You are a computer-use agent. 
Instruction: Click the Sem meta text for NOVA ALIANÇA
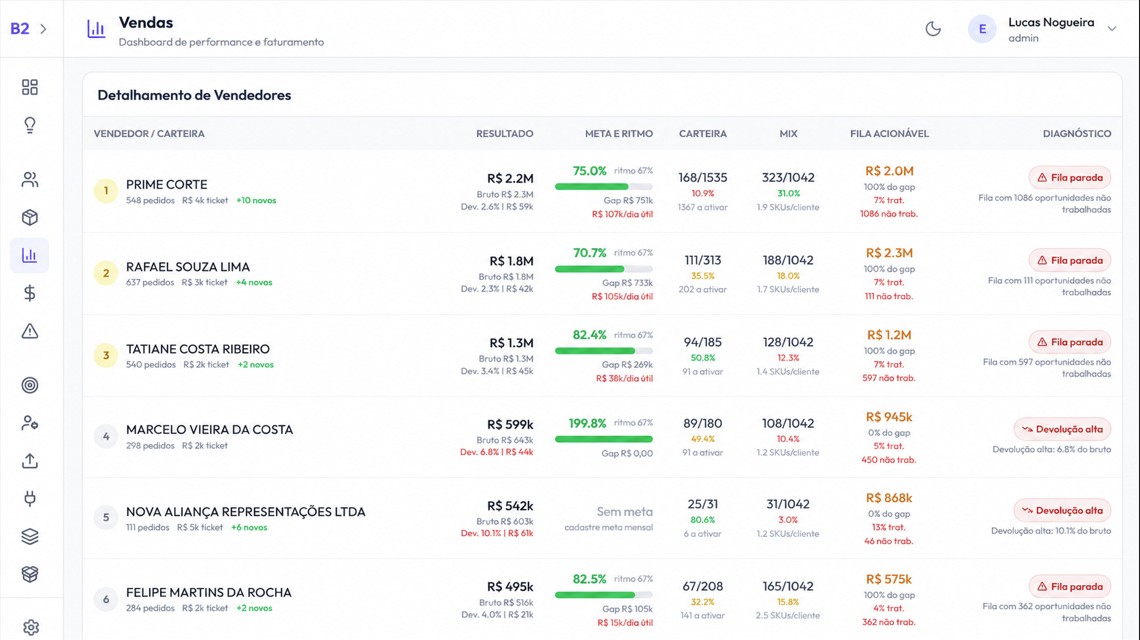pyautogui.click(x=625, y=512)
